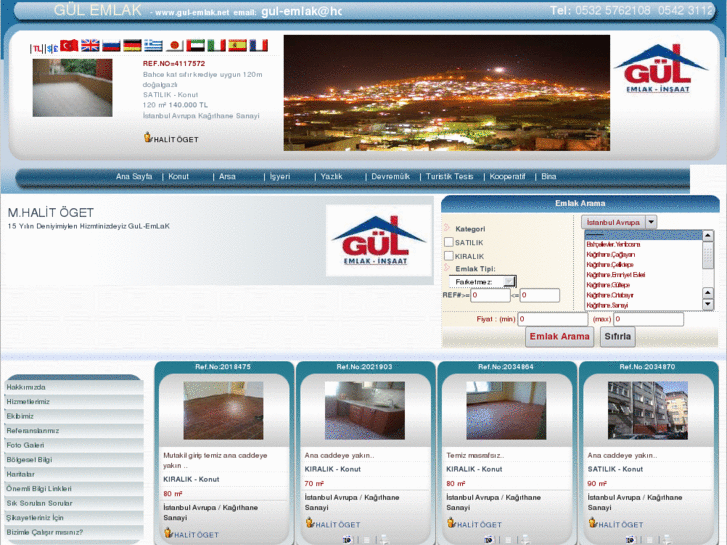Set currency to TL

tap(37, 48)
